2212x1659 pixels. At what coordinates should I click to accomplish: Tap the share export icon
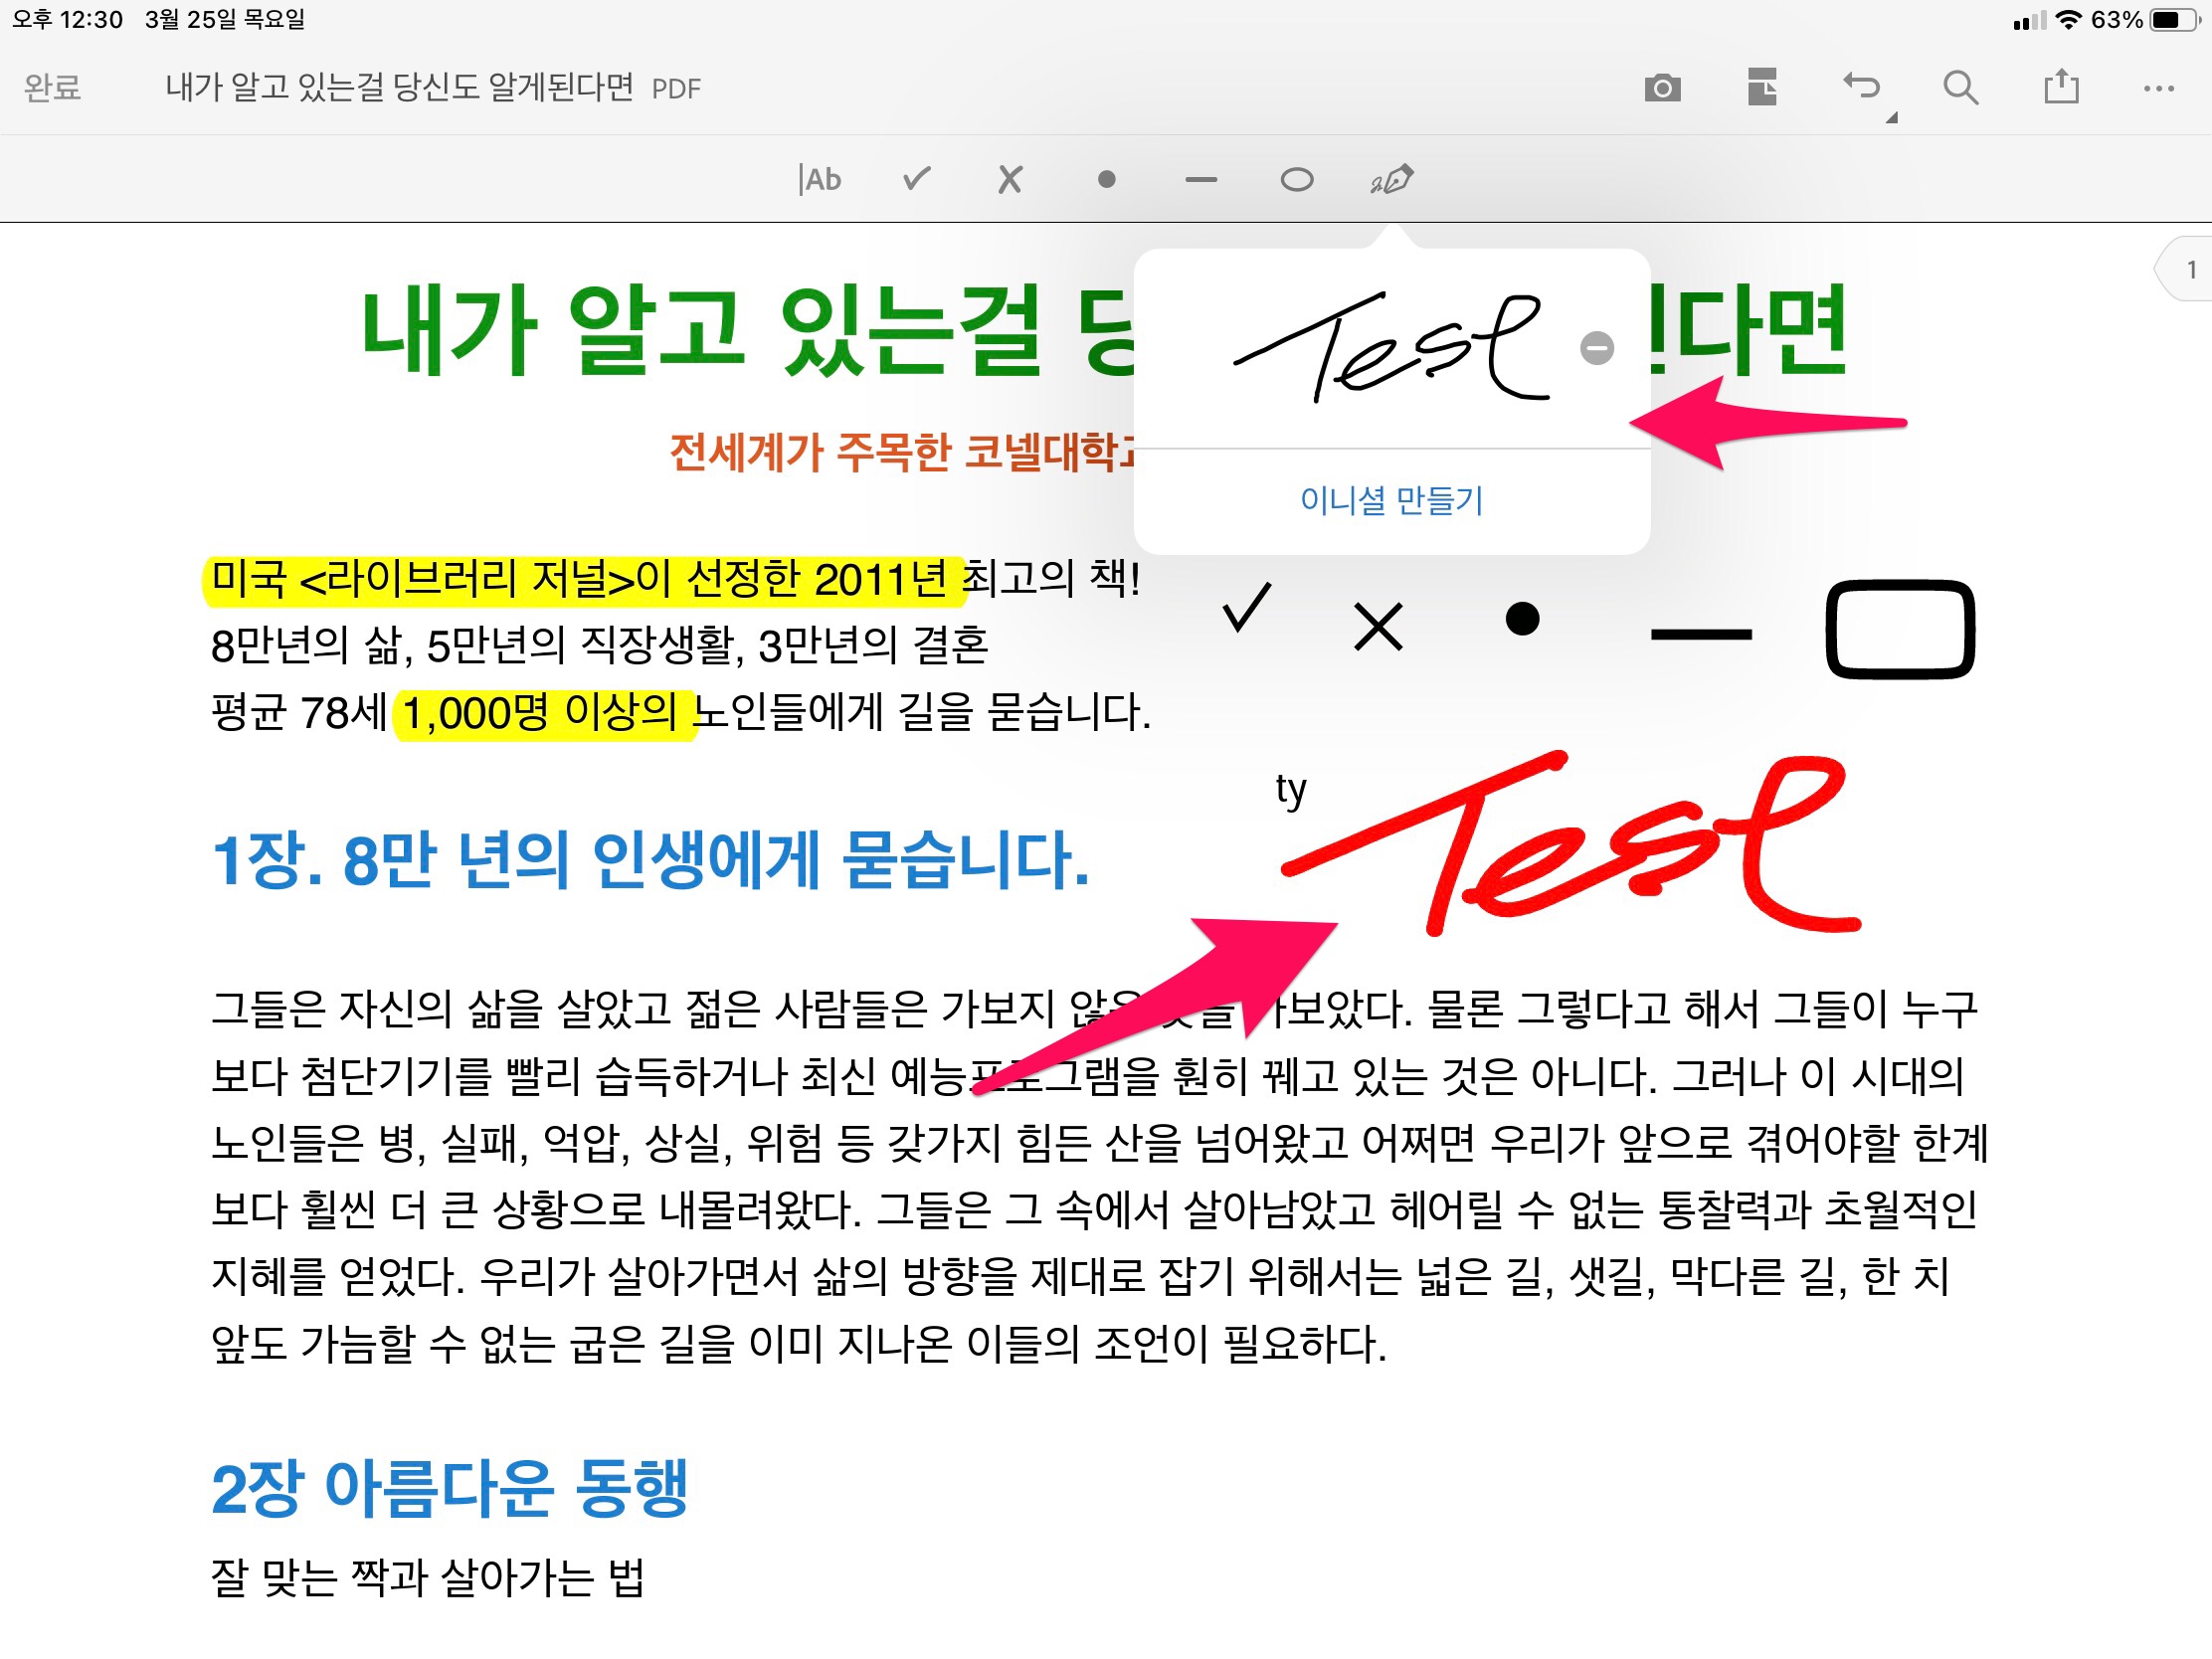[x=2061, y=88]
